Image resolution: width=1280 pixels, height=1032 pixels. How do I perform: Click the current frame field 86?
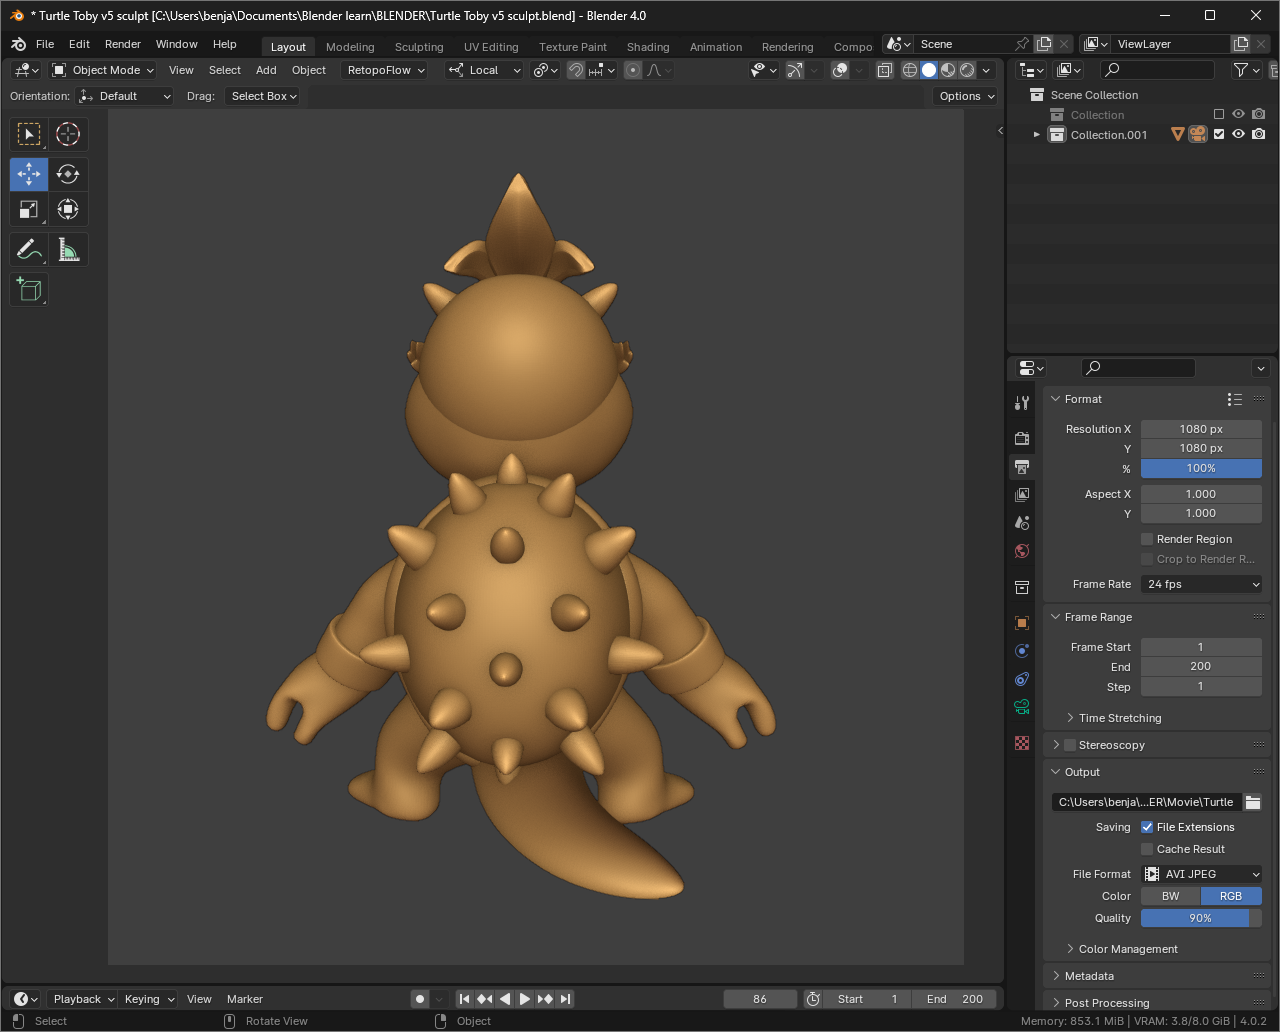click(x=760, y=999)
